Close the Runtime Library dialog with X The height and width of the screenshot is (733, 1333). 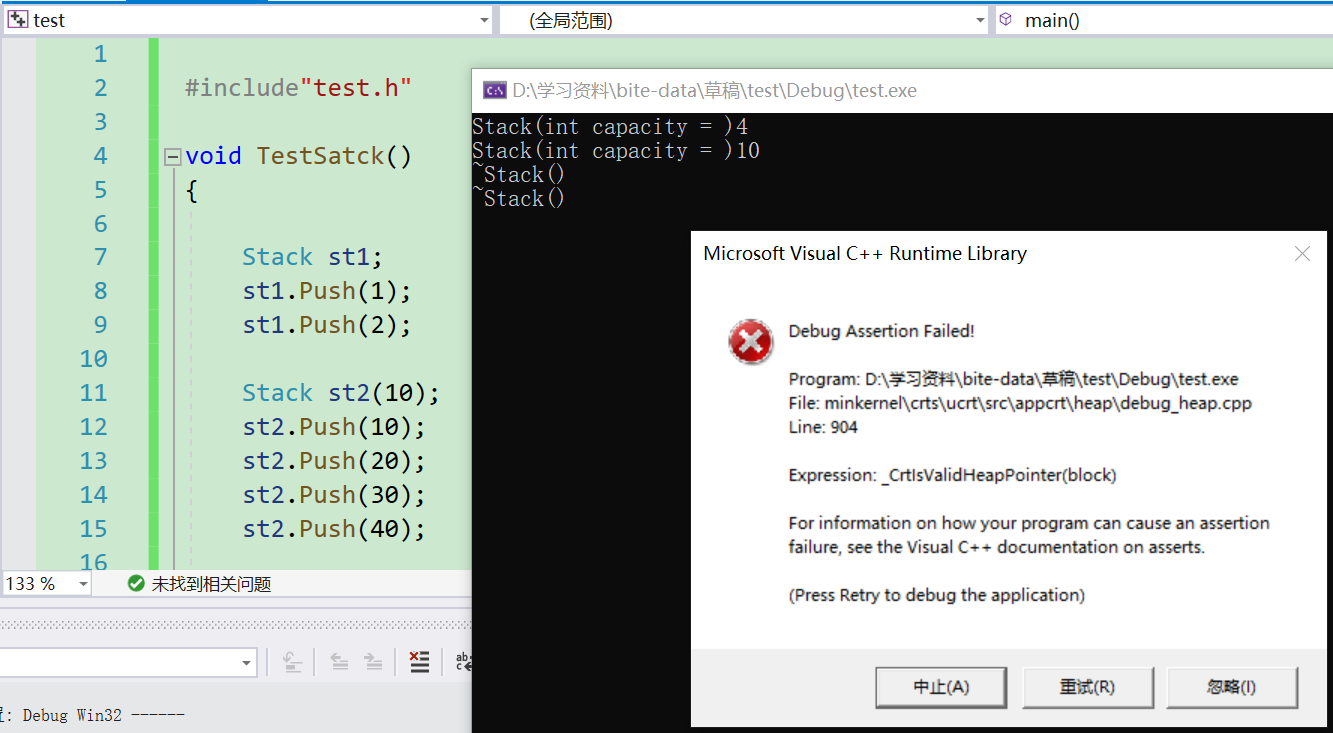click(x=1302, y=254)
